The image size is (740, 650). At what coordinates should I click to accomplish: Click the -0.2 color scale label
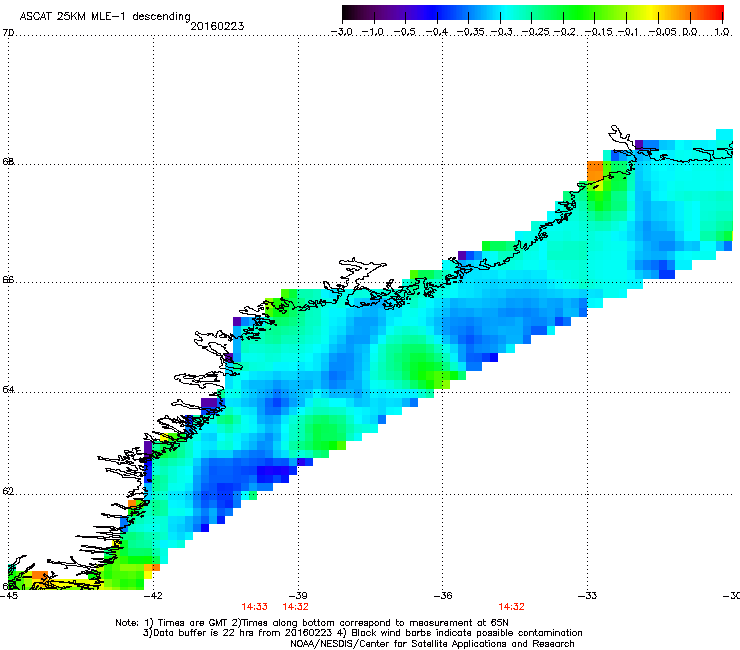[565, 32]
